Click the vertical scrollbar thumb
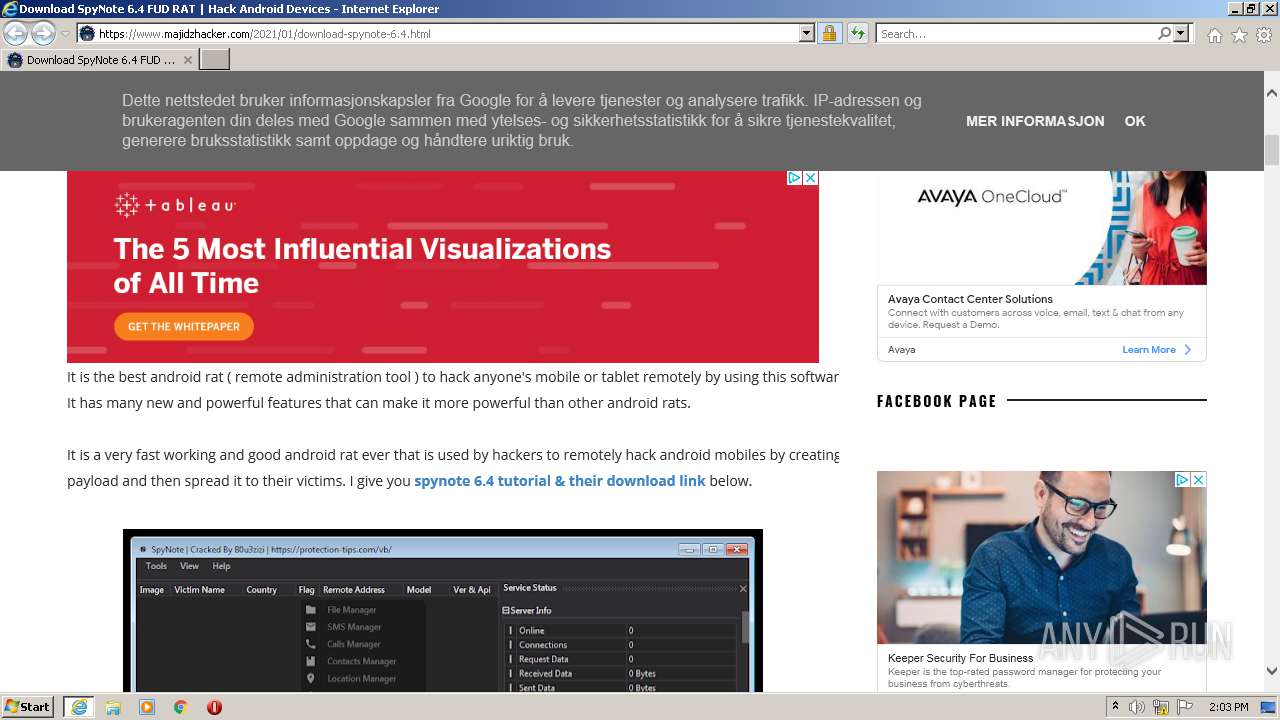 click(1272, 150)
